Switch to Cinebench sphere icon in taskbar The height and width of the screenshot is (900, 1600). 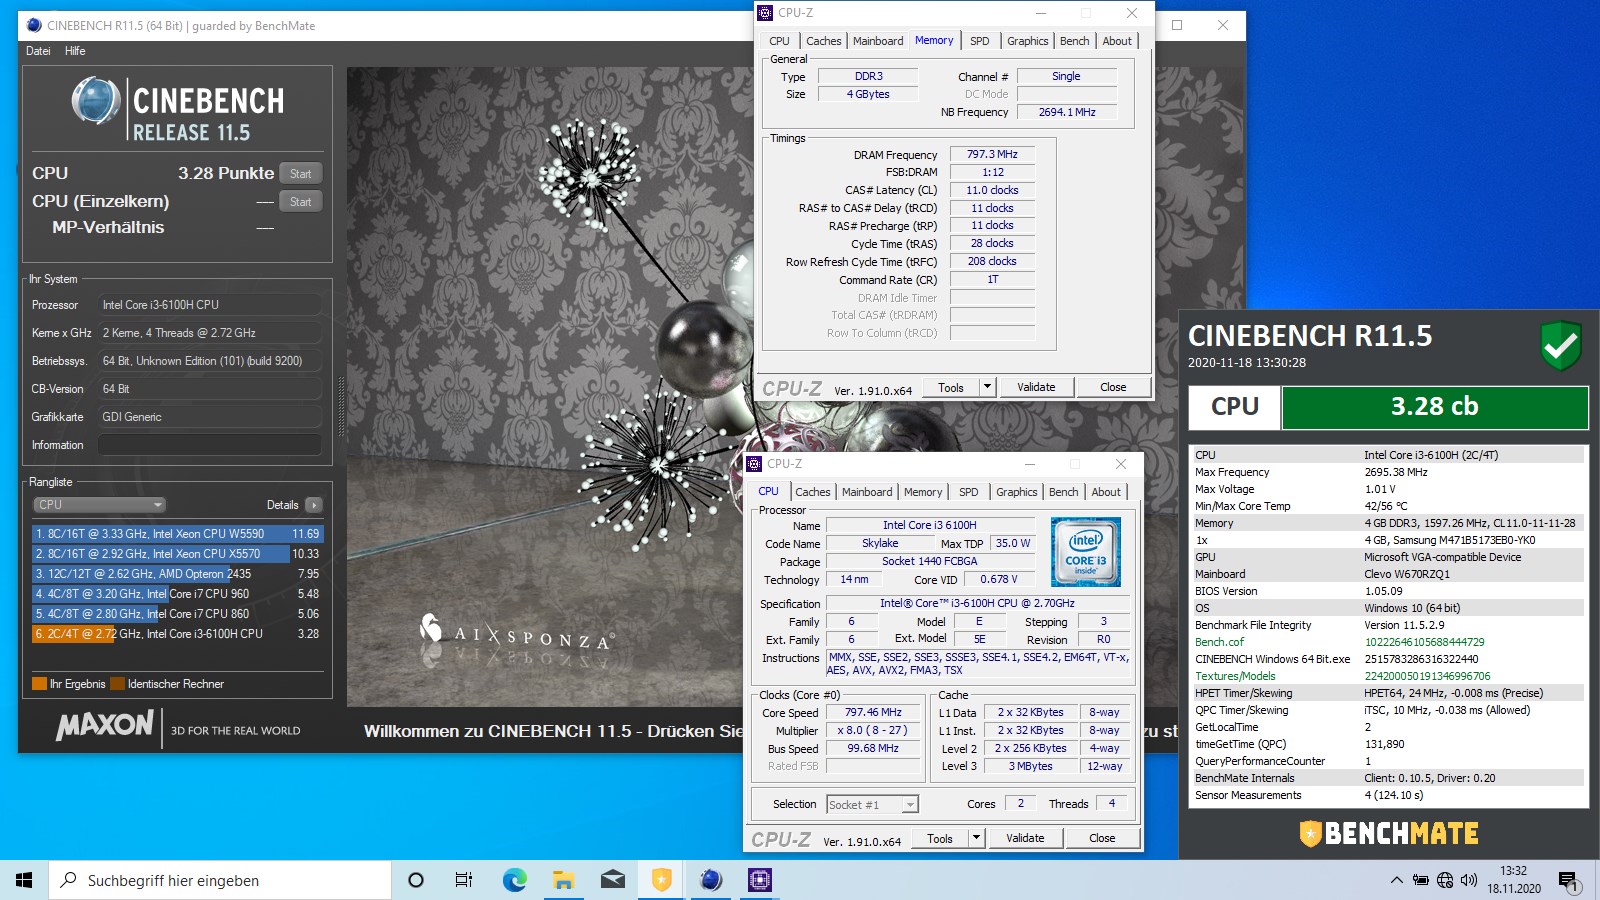pyautogui.click(x=710, y=880)
